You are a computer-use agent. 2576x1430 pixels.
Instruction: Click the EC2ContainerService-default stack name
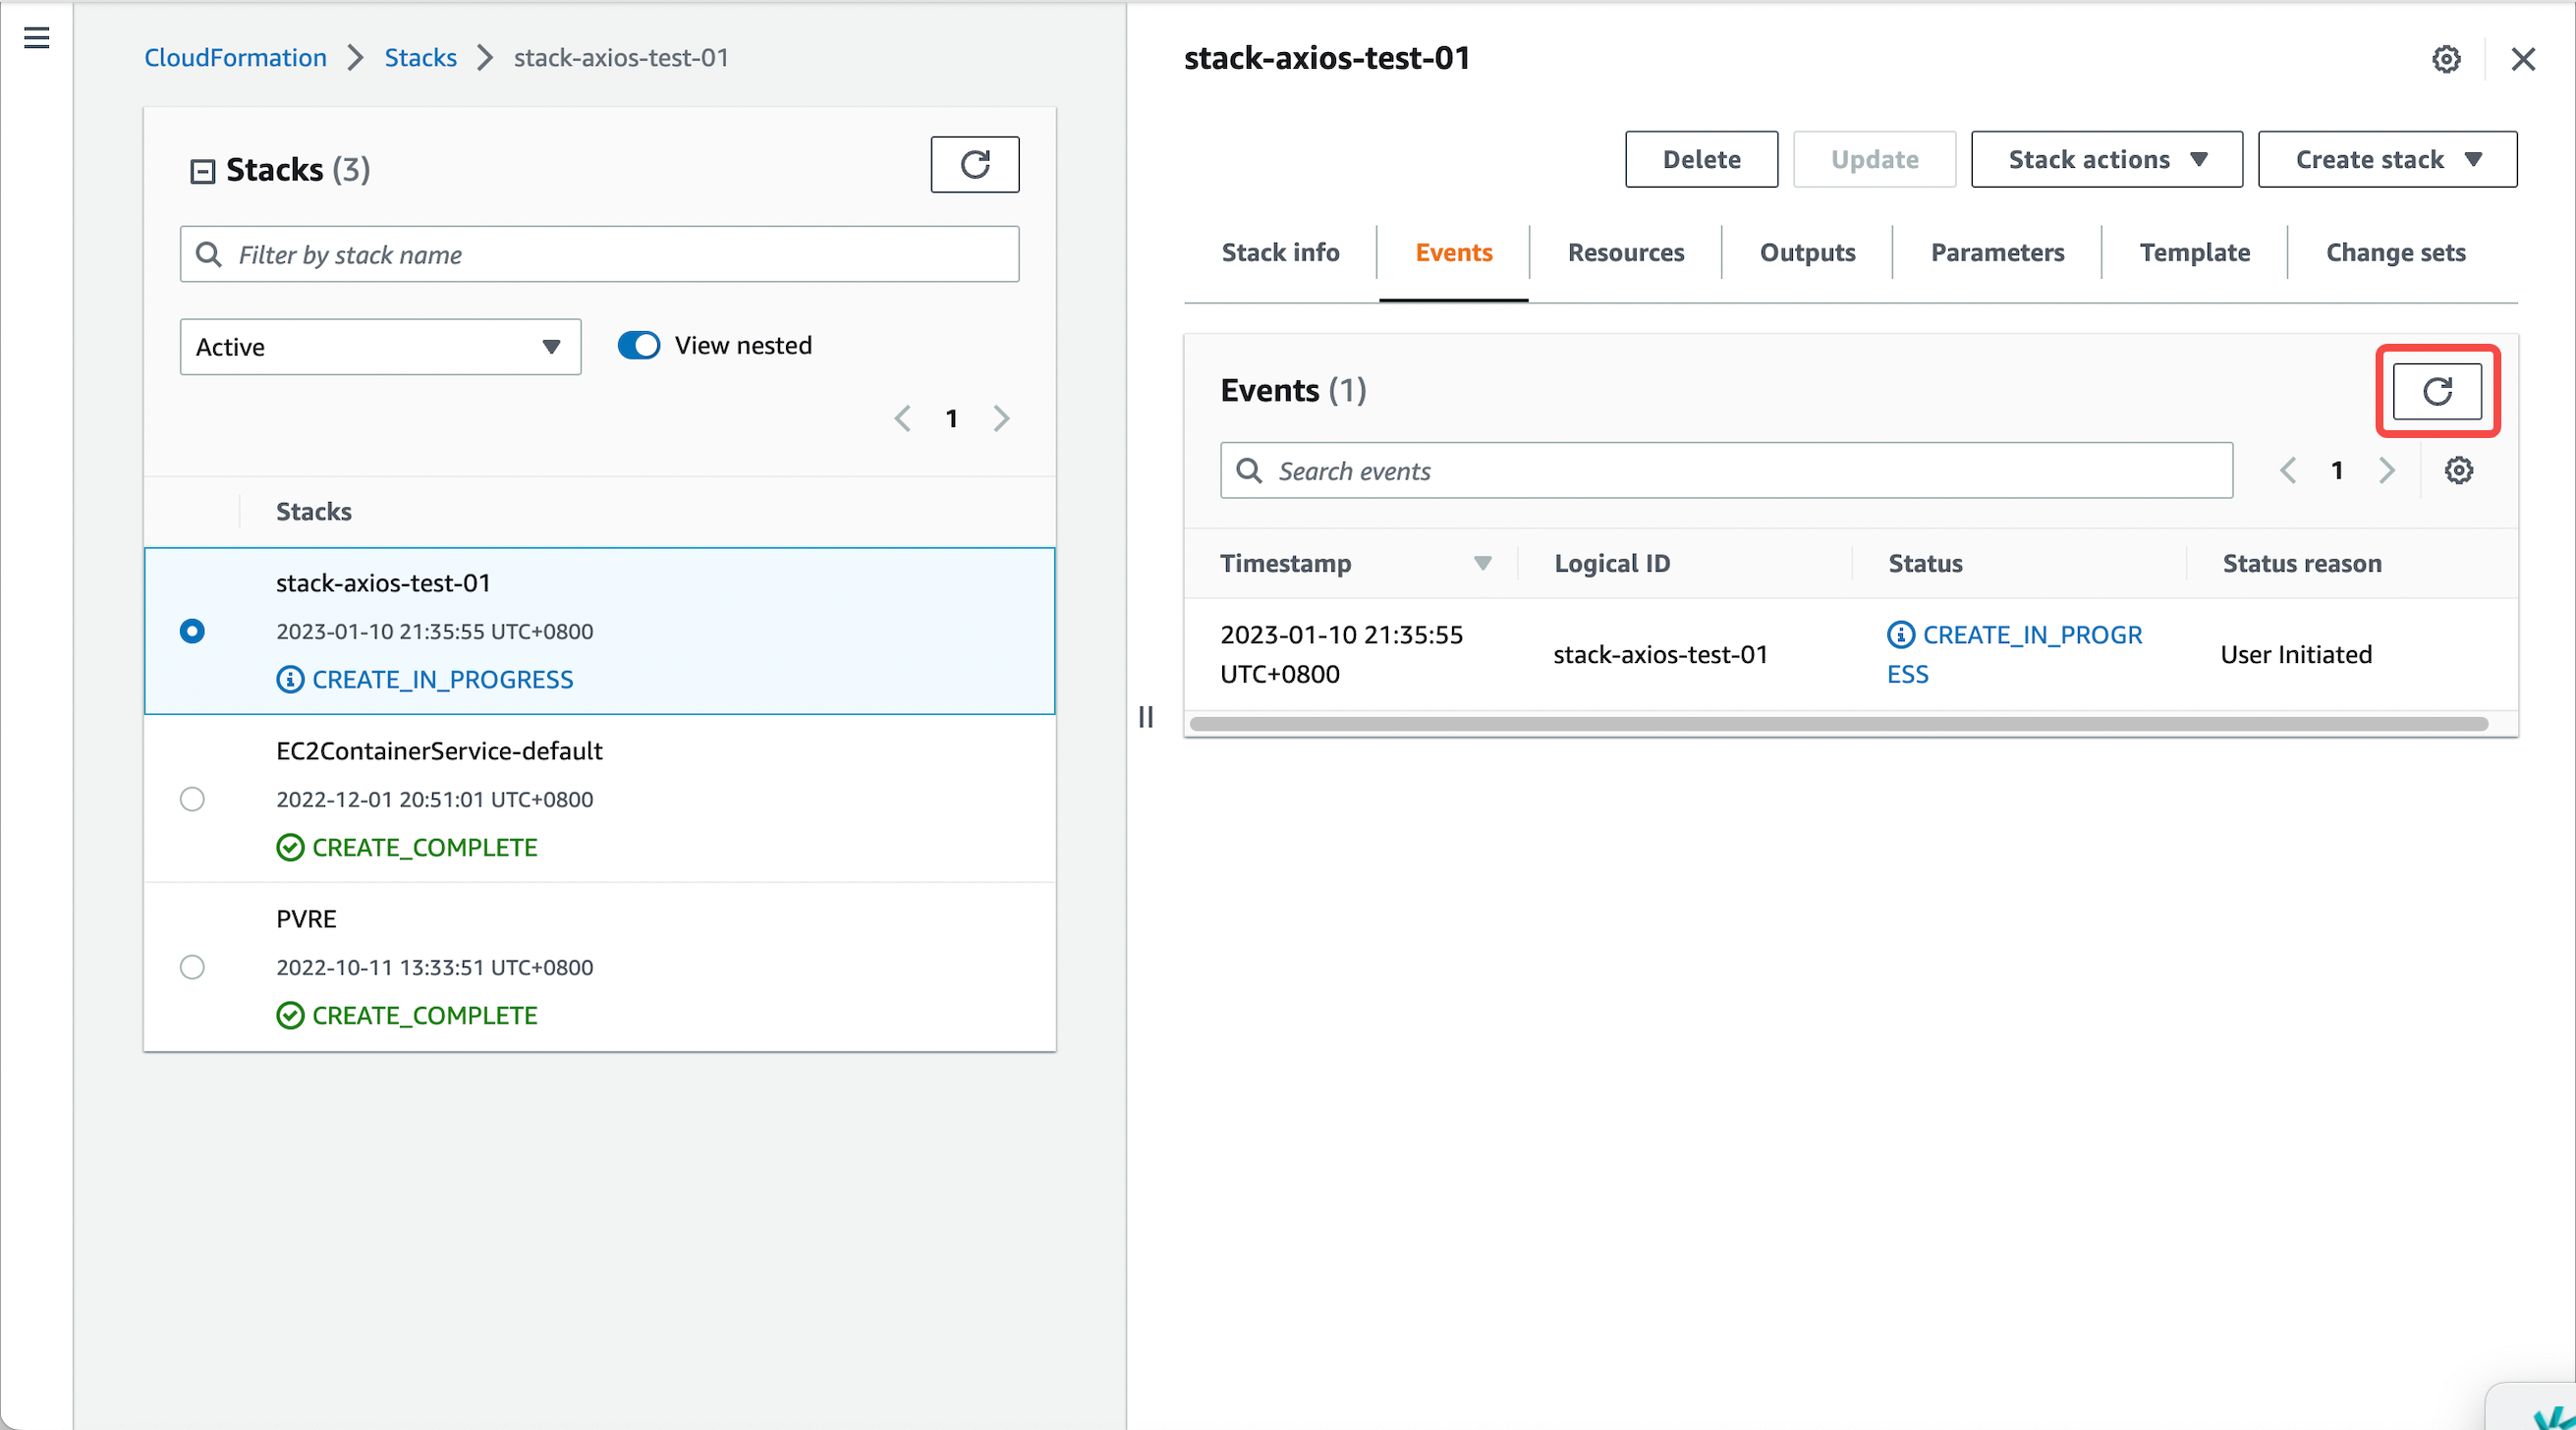tap(439, 751)
